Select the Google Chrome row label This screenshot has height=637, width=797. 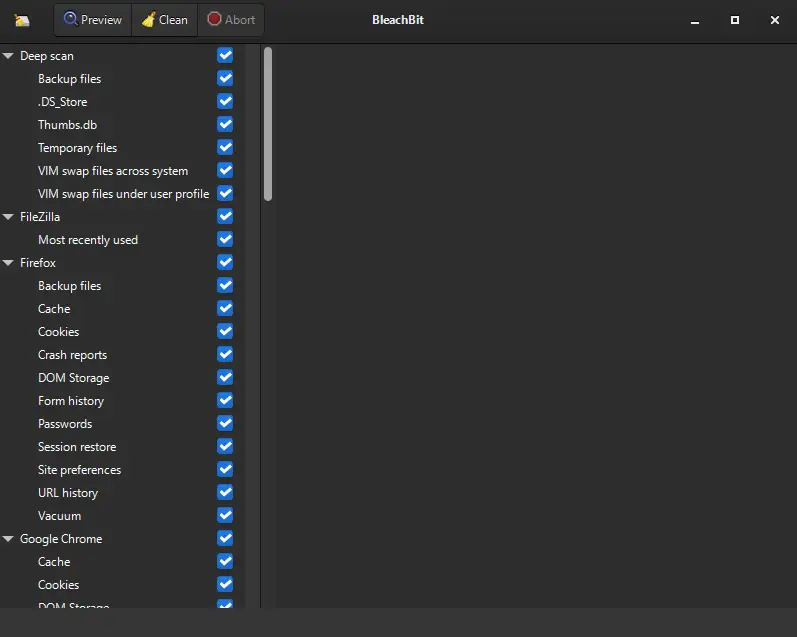click(61, 539)
